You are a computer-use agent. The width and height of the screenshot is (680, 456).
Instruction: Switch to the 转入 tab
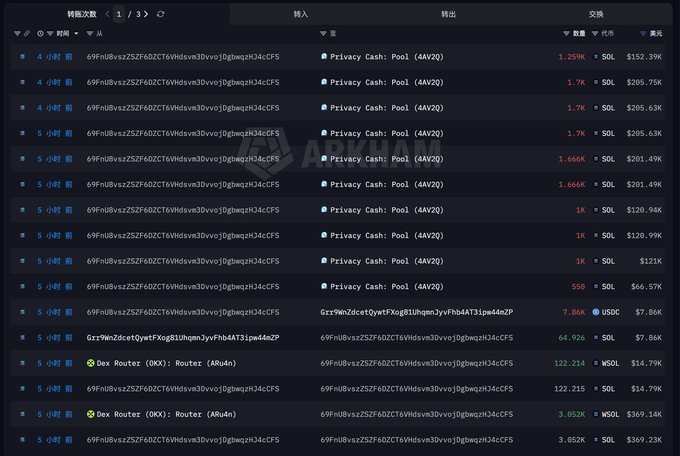301,14
